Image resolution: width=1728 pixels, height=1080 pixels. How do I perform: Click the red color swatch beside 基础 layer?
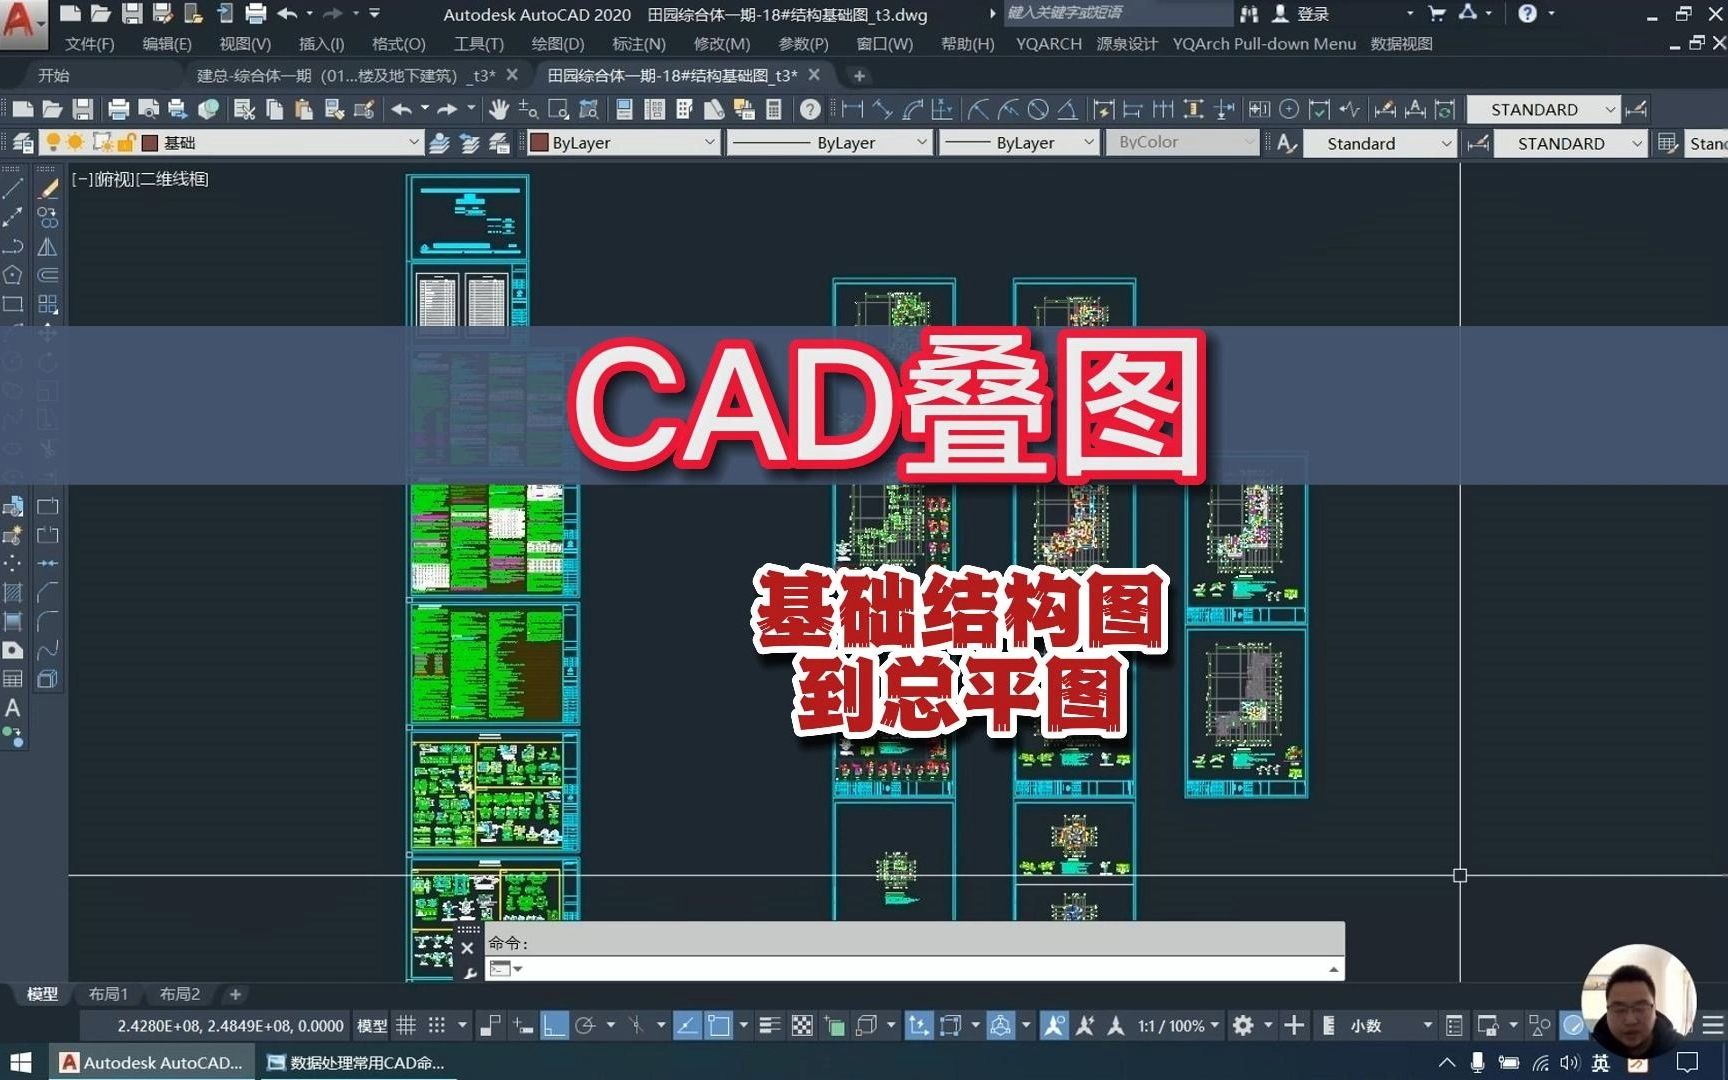[x=148, y=143]
